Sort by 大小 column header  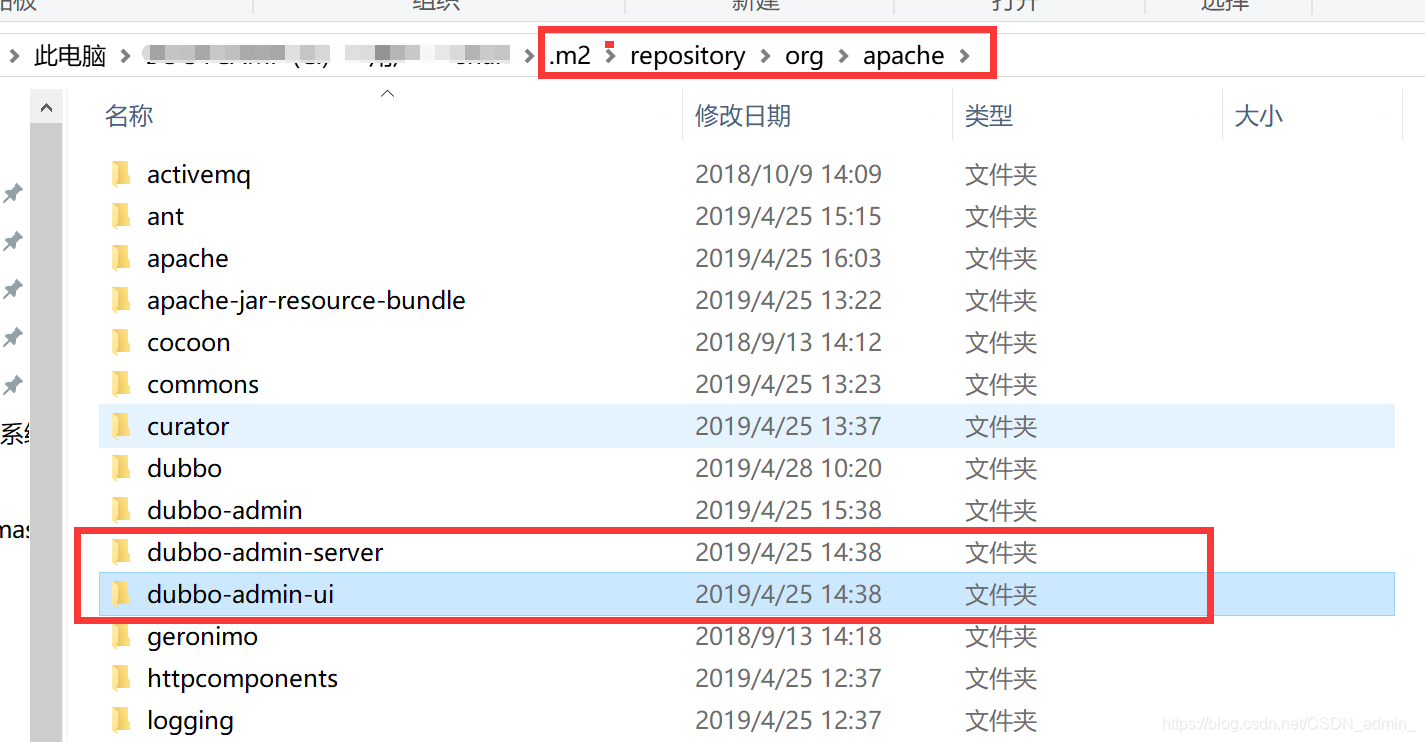tap(1259, 116)
